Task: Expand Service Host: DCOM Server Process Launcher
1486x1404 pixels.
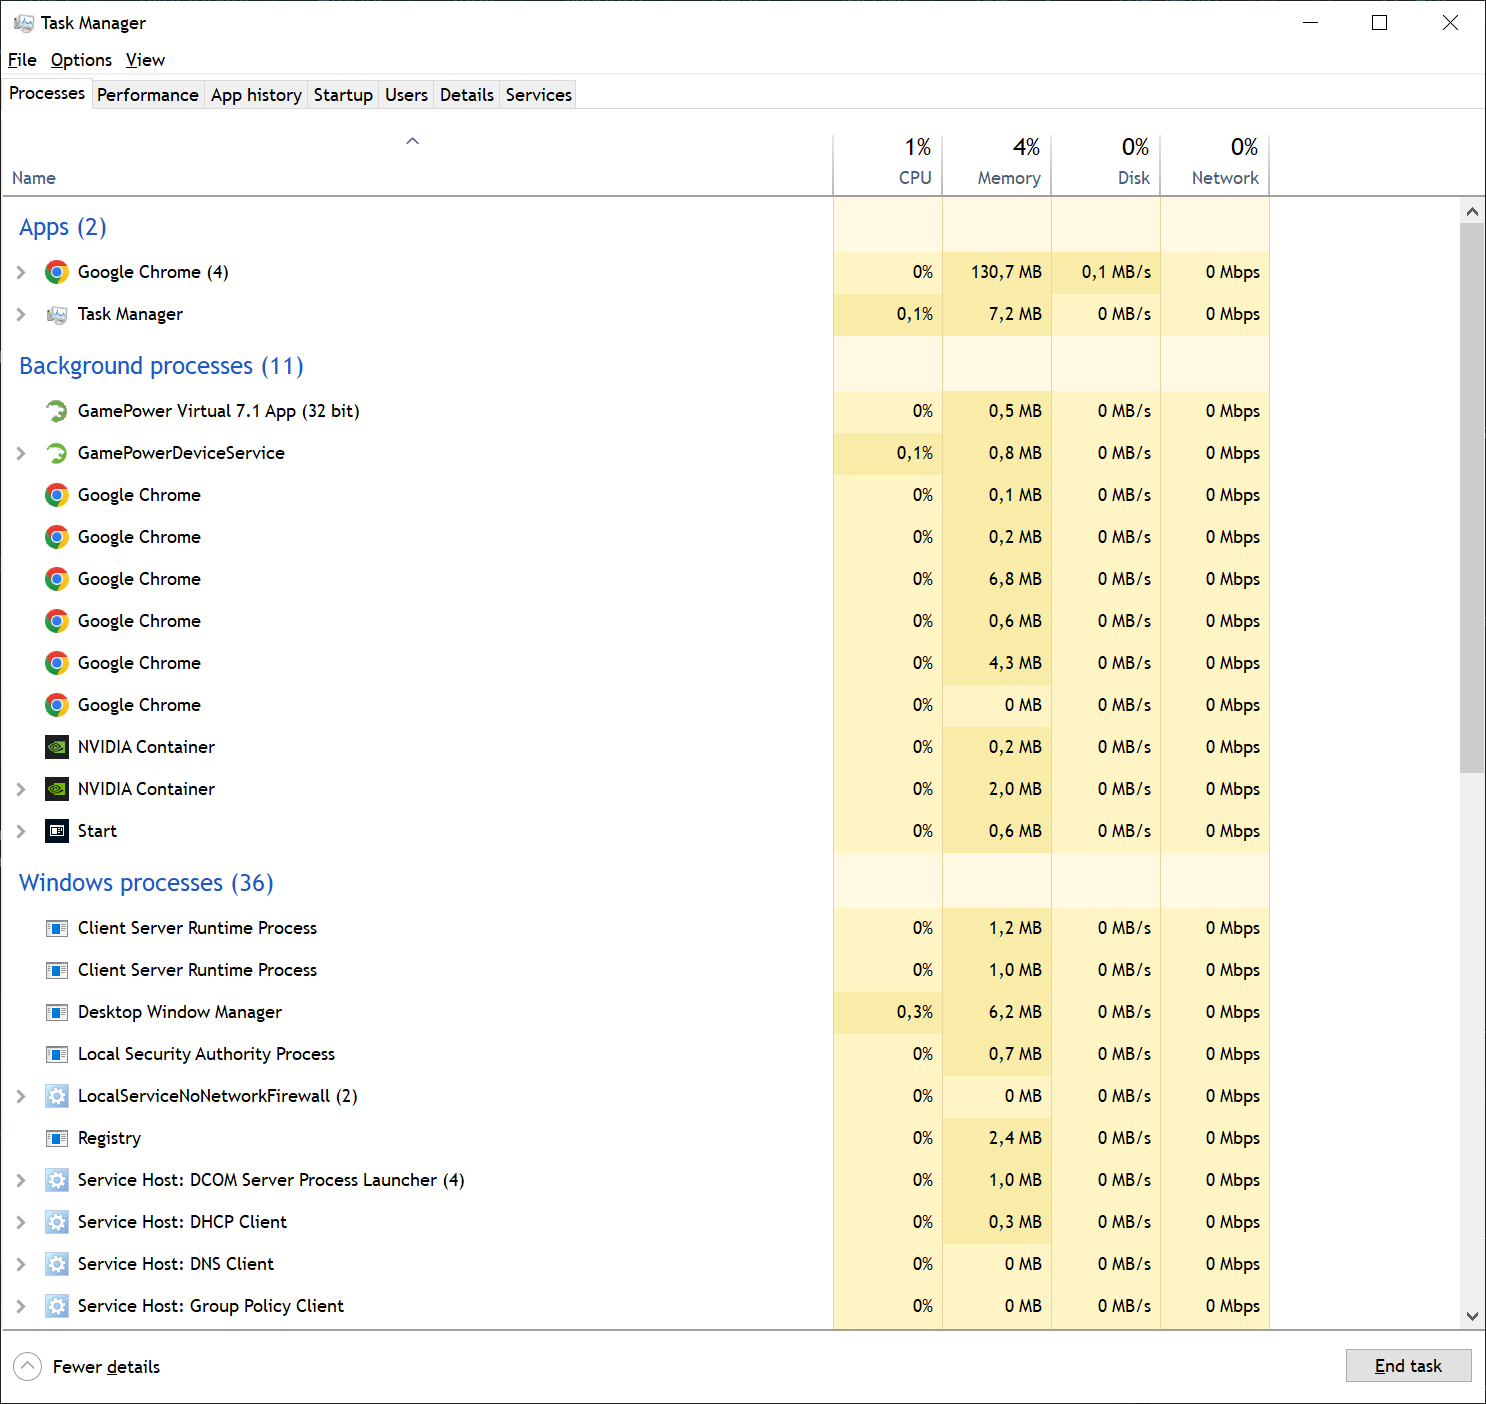Action: click(x=21, y=1180)
